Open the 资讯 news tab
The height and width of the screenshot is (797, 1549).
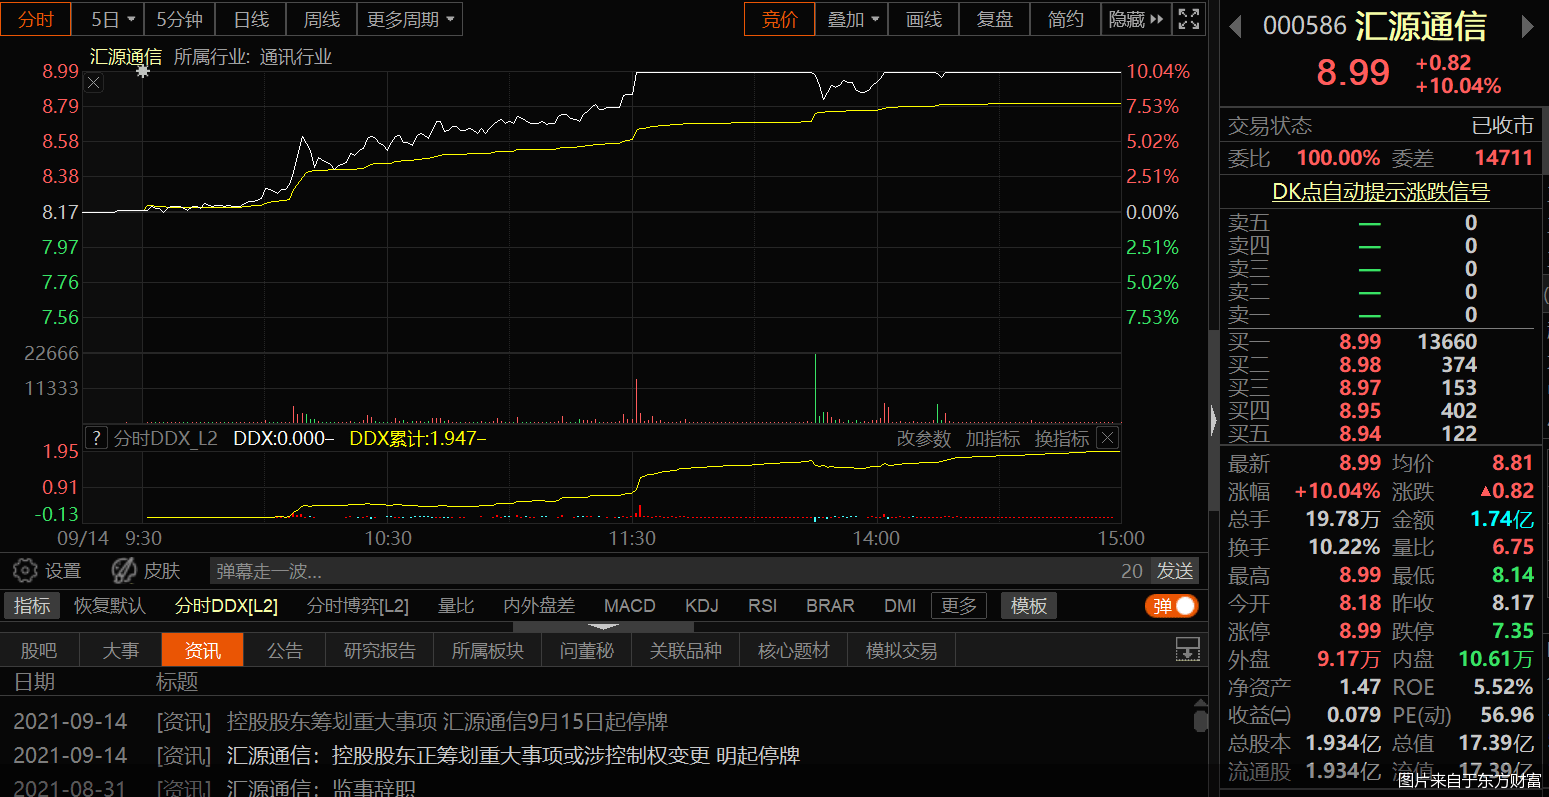[202, 650]
